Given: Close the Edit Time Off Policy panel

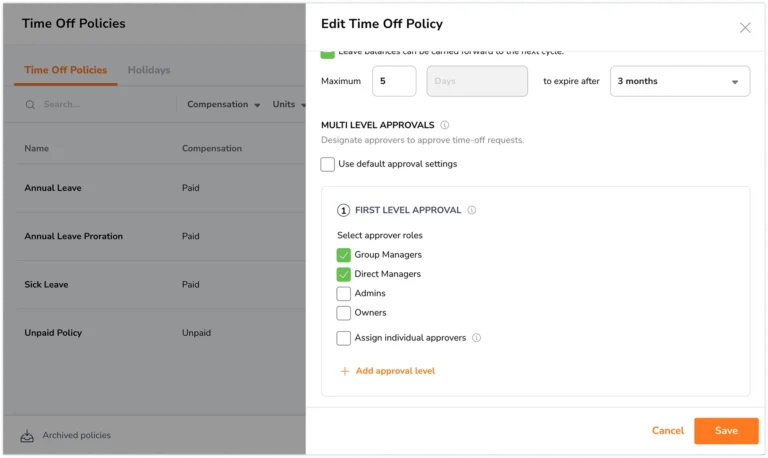Looking at the screenshot, I should coord(745,27).
